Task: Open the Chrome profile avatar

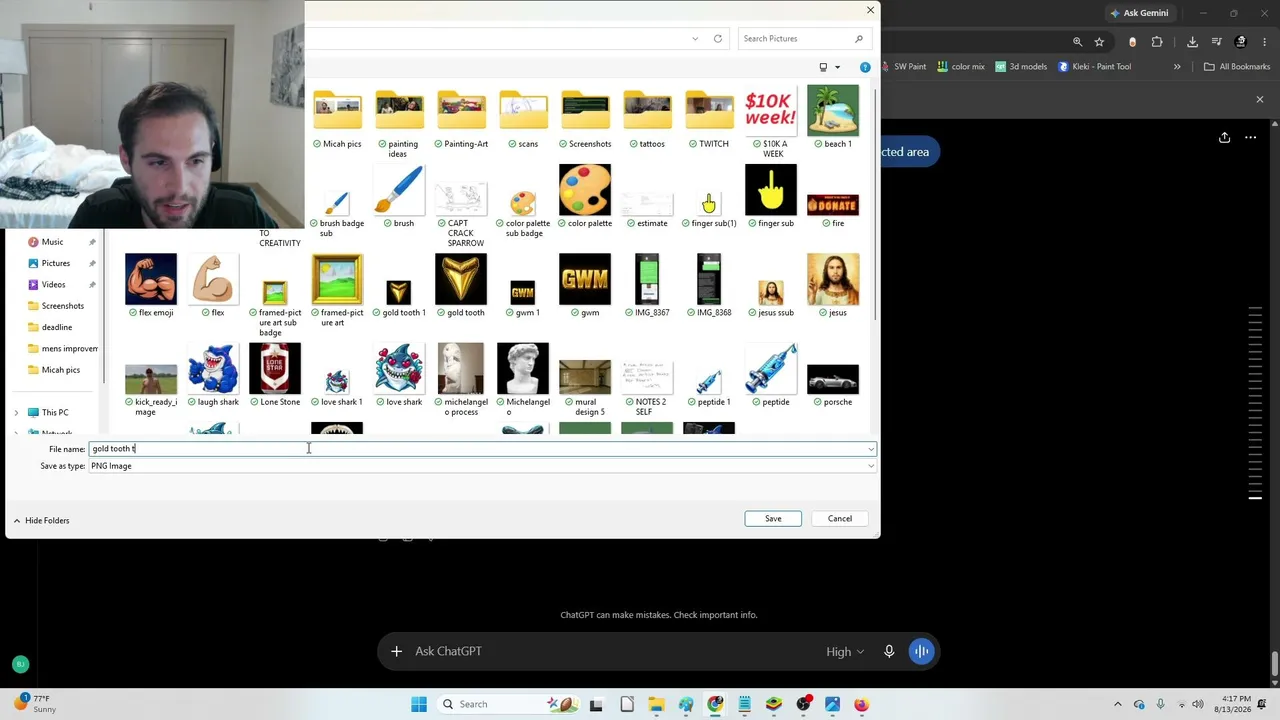Action: tap(1241, 42)
